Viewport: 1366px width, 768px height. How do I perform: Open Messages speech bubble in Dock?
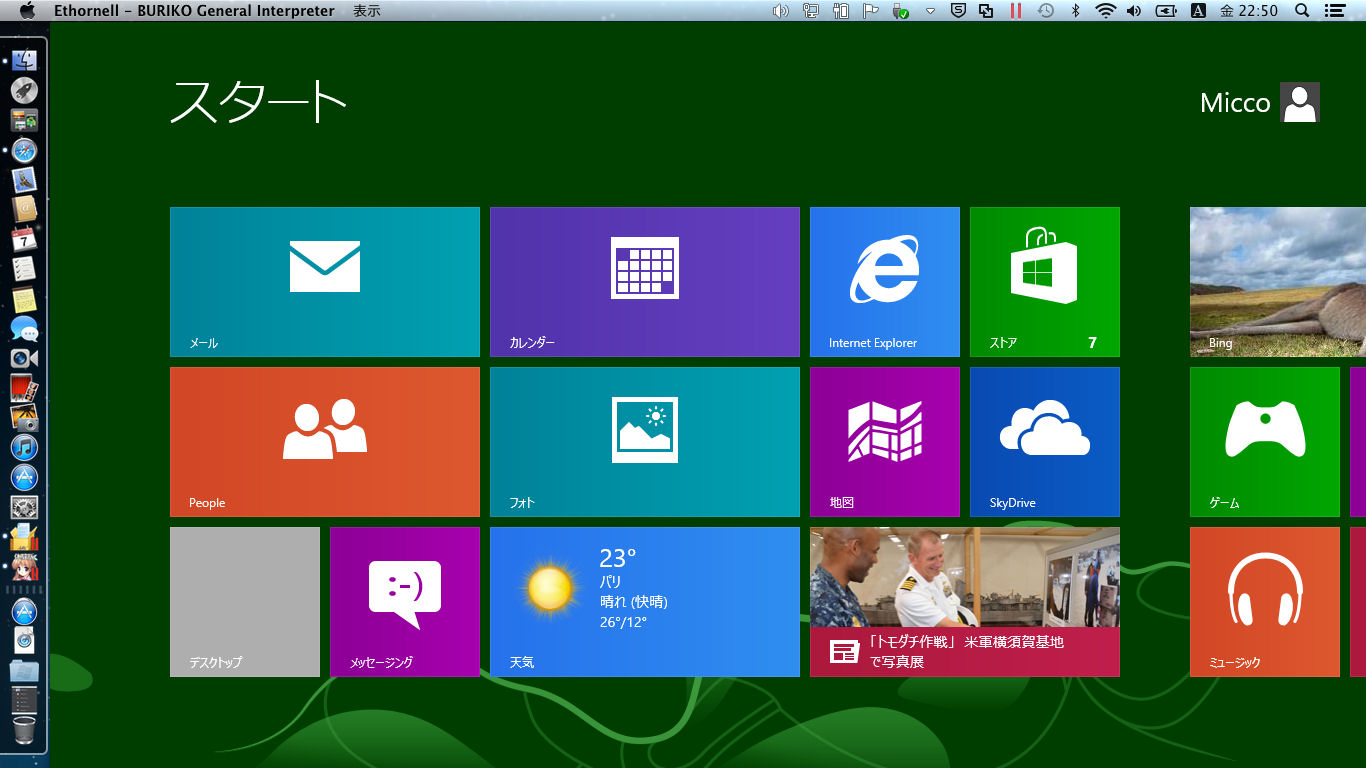[24, 328]
